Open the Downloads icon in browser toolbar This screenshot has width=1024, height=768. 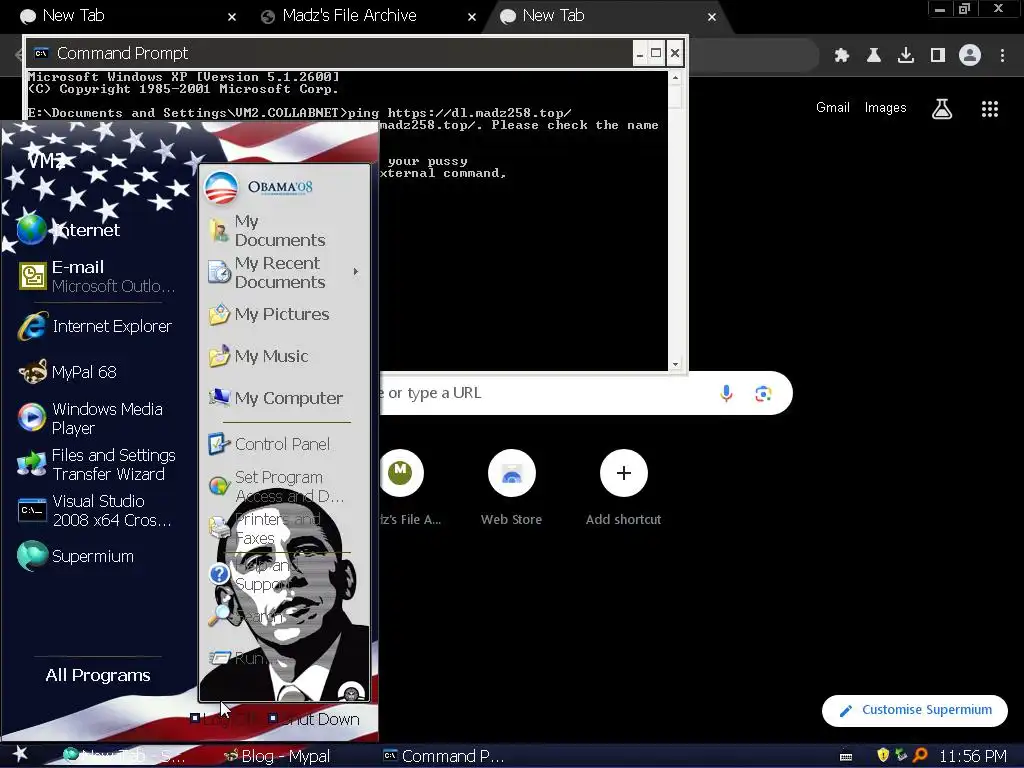(x=906, y=56)
